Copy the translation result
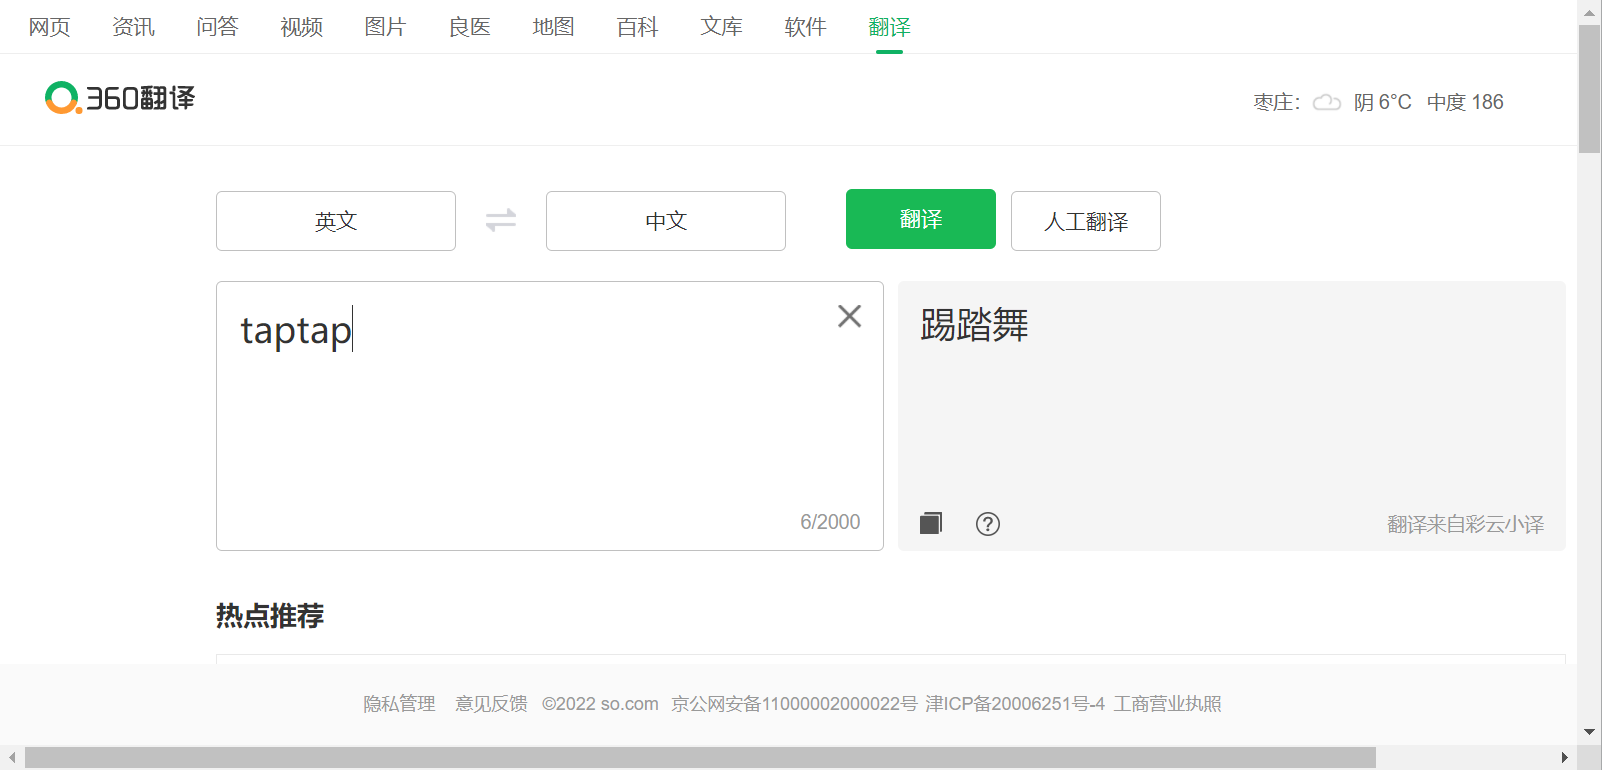This screenshot has height=770, width=1602. tap(931, 523)
